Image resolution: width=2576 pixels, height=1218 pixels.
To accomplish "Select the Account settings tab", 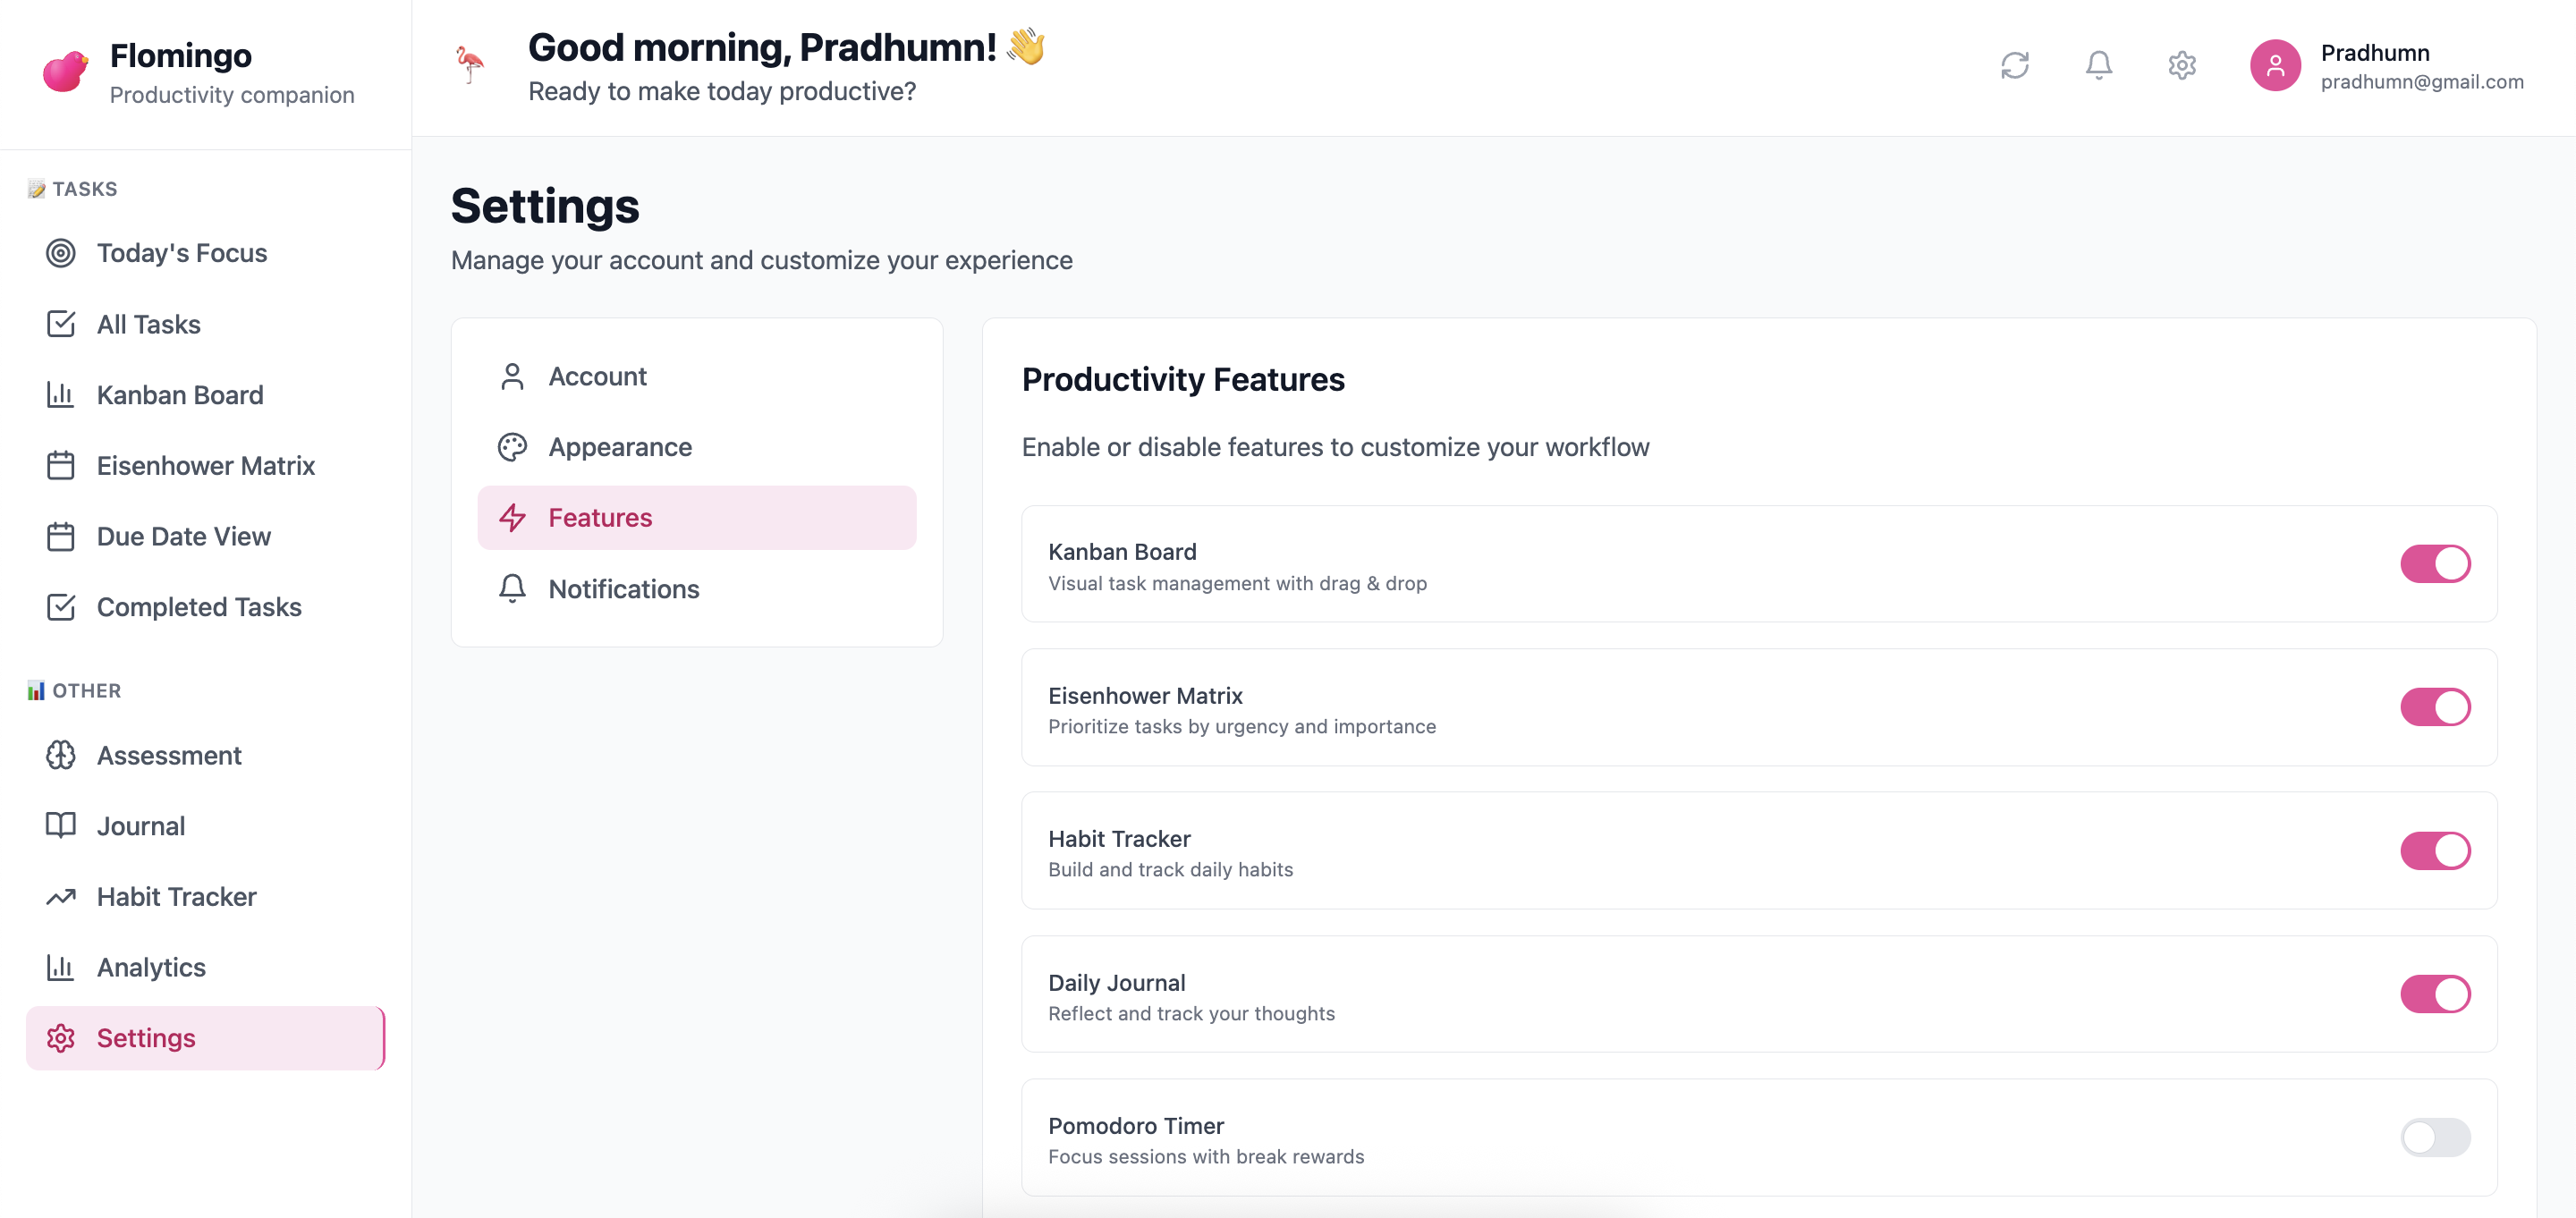I will pos(597,376).
